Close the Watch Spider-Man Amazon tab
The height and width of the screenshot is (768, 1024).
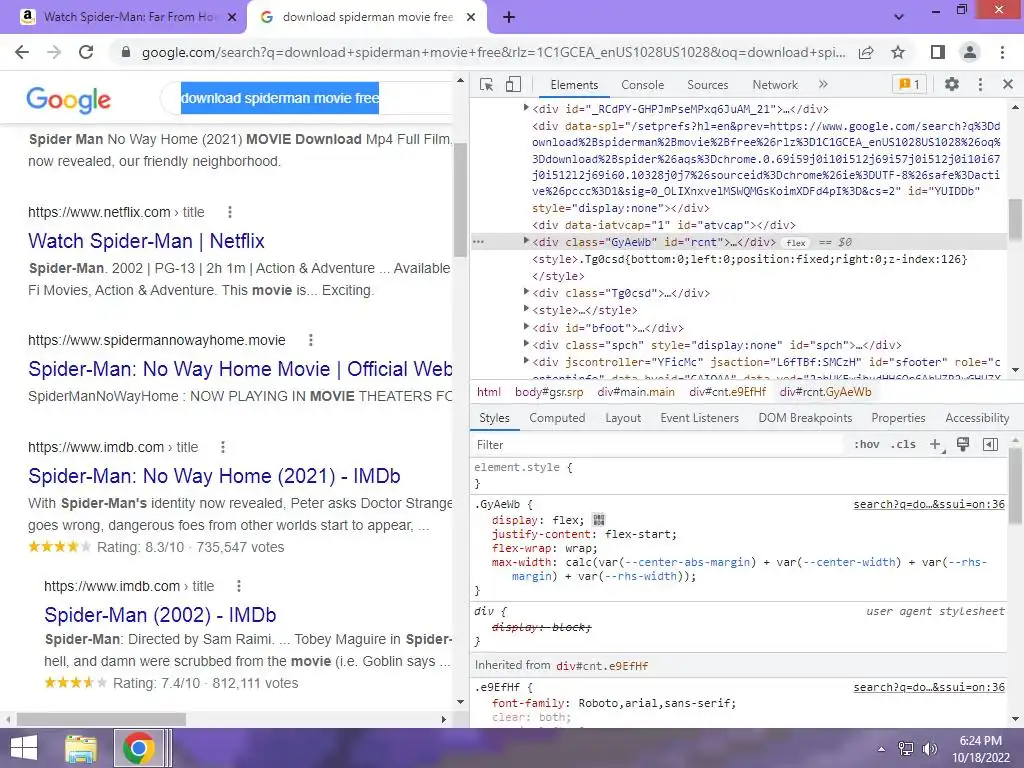tap(231, 18)
